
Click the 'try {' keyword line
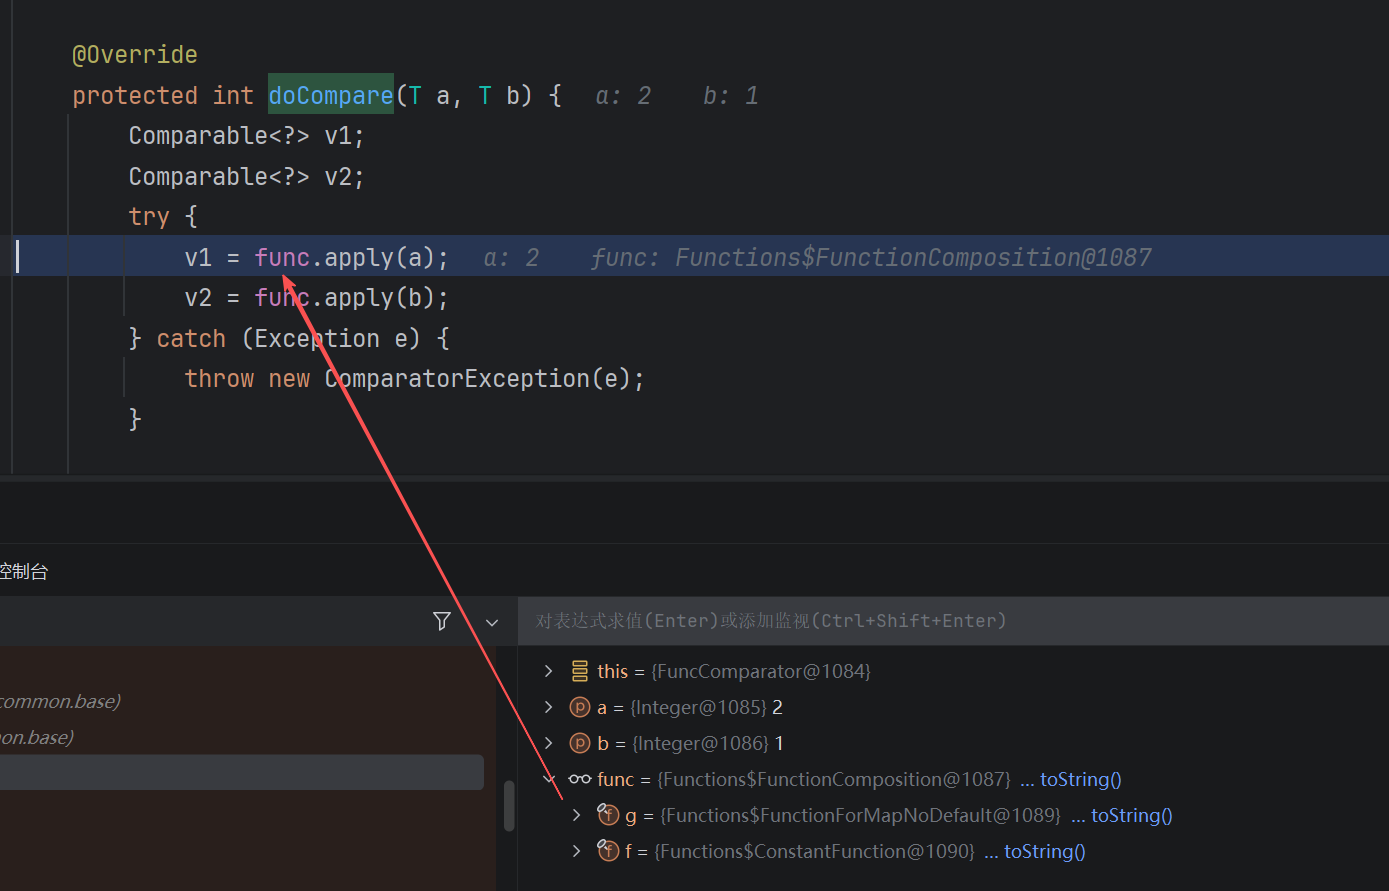click(x=163, y=217)
